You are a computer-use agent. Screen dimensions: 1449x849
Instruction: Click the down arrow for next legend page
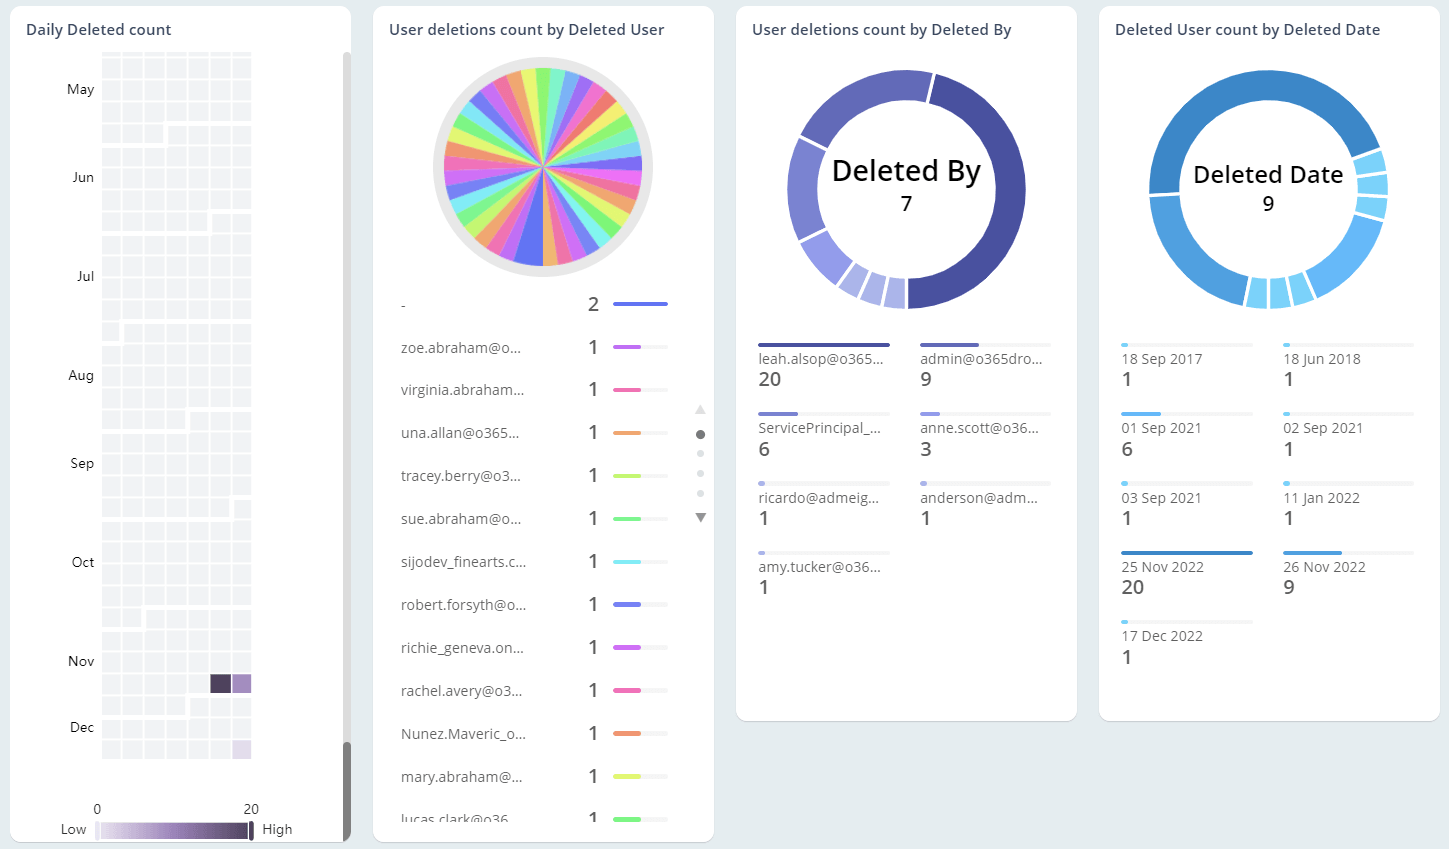click(x=700, y=517)
